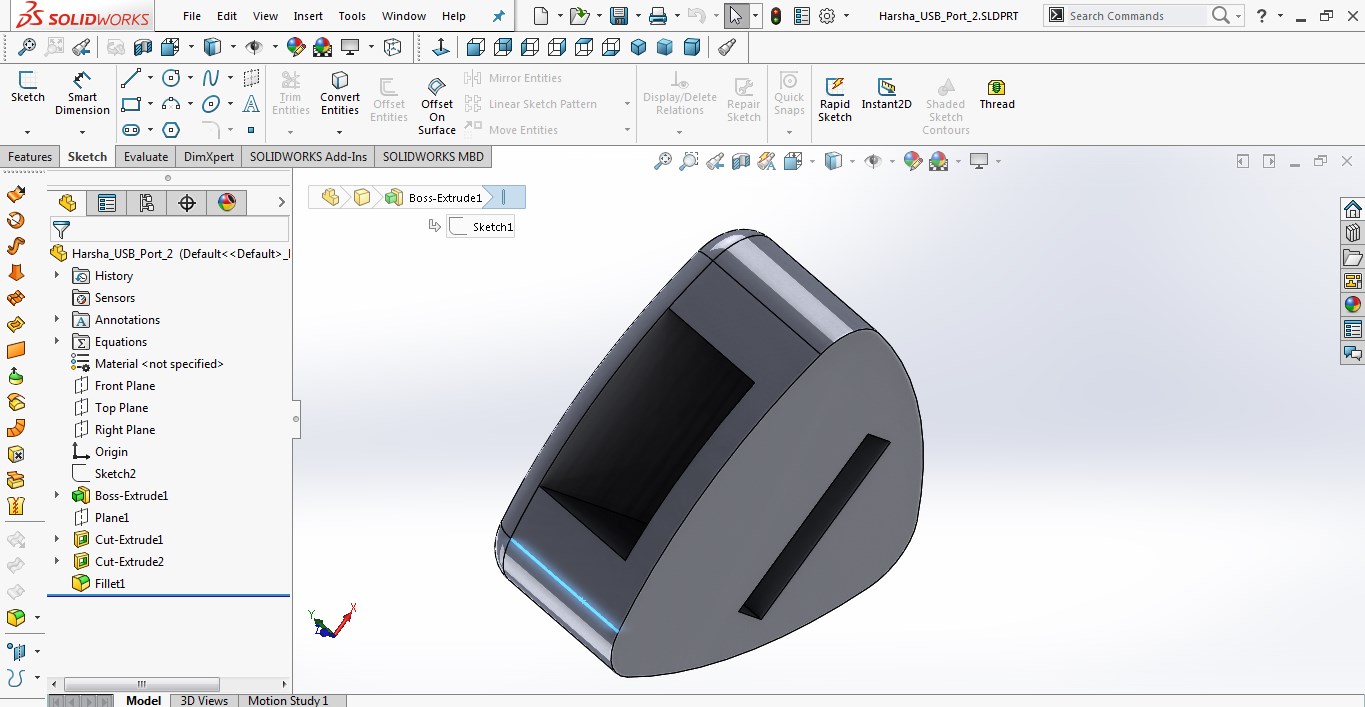Viewport: 1365px width, 707px height.
Task: Select the Spline sketch tool
Action: 211,78
